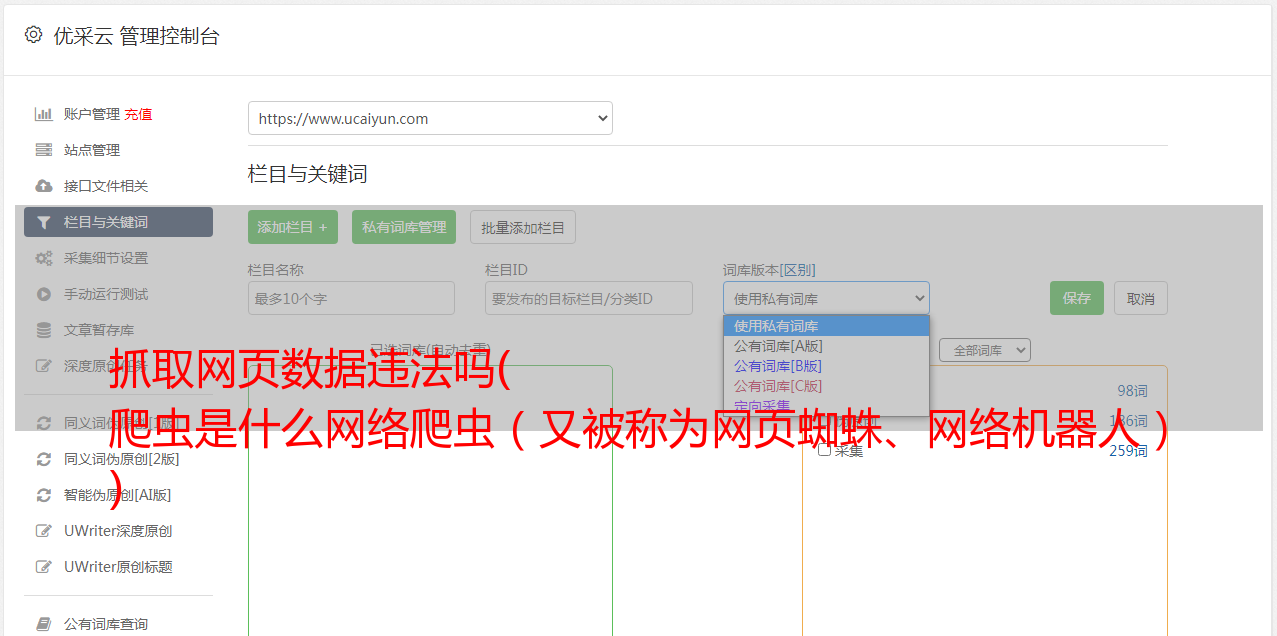Tick the 采集 checkbox in the word library list
This screenshot has height=636, width=1277.
[x=824, y=450]
